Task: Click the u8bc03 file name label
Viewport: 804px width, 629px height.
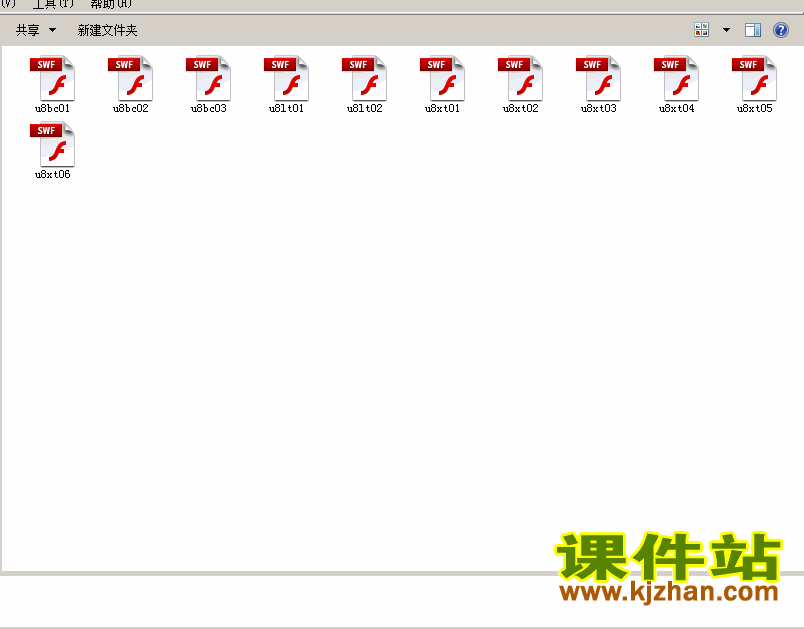Action: tap(208, 108)
